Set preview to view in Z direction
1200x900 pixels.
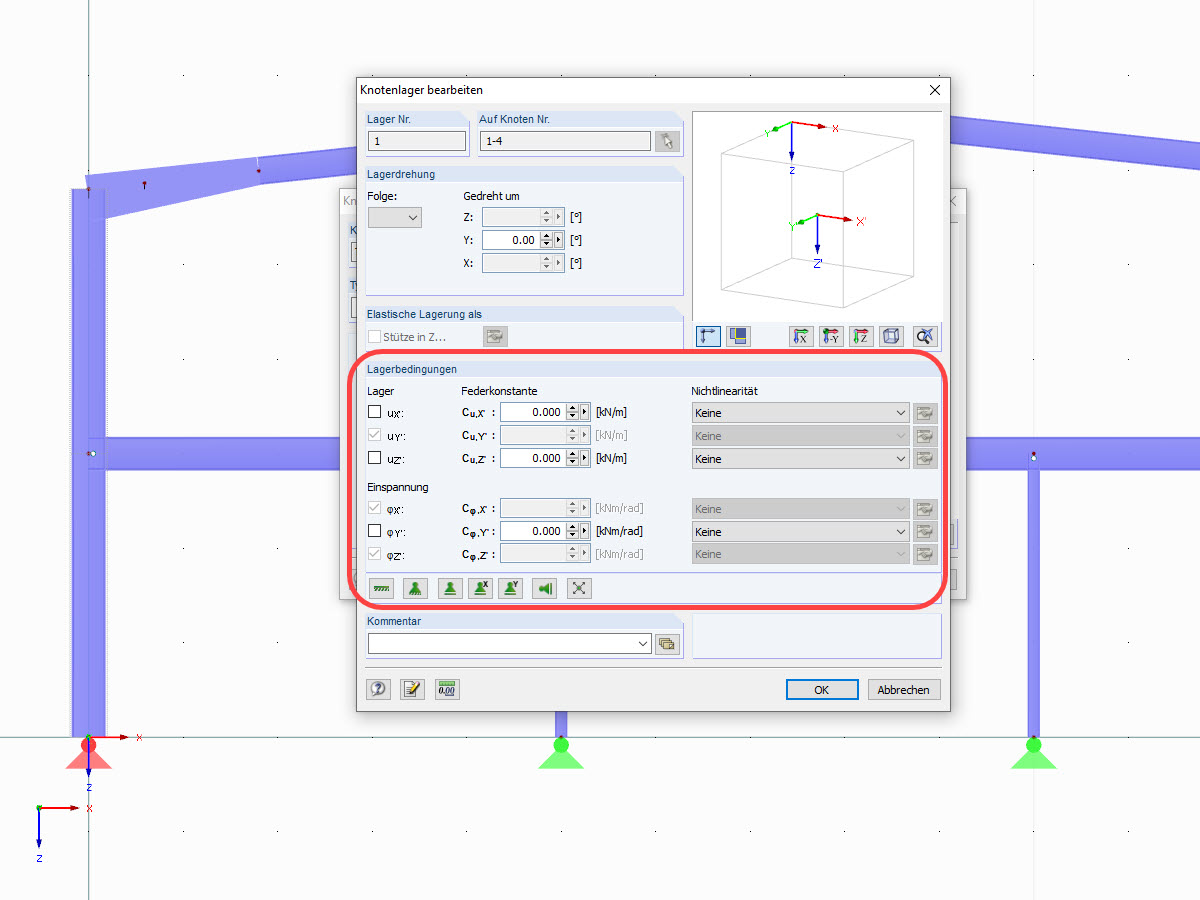point(861,336)
